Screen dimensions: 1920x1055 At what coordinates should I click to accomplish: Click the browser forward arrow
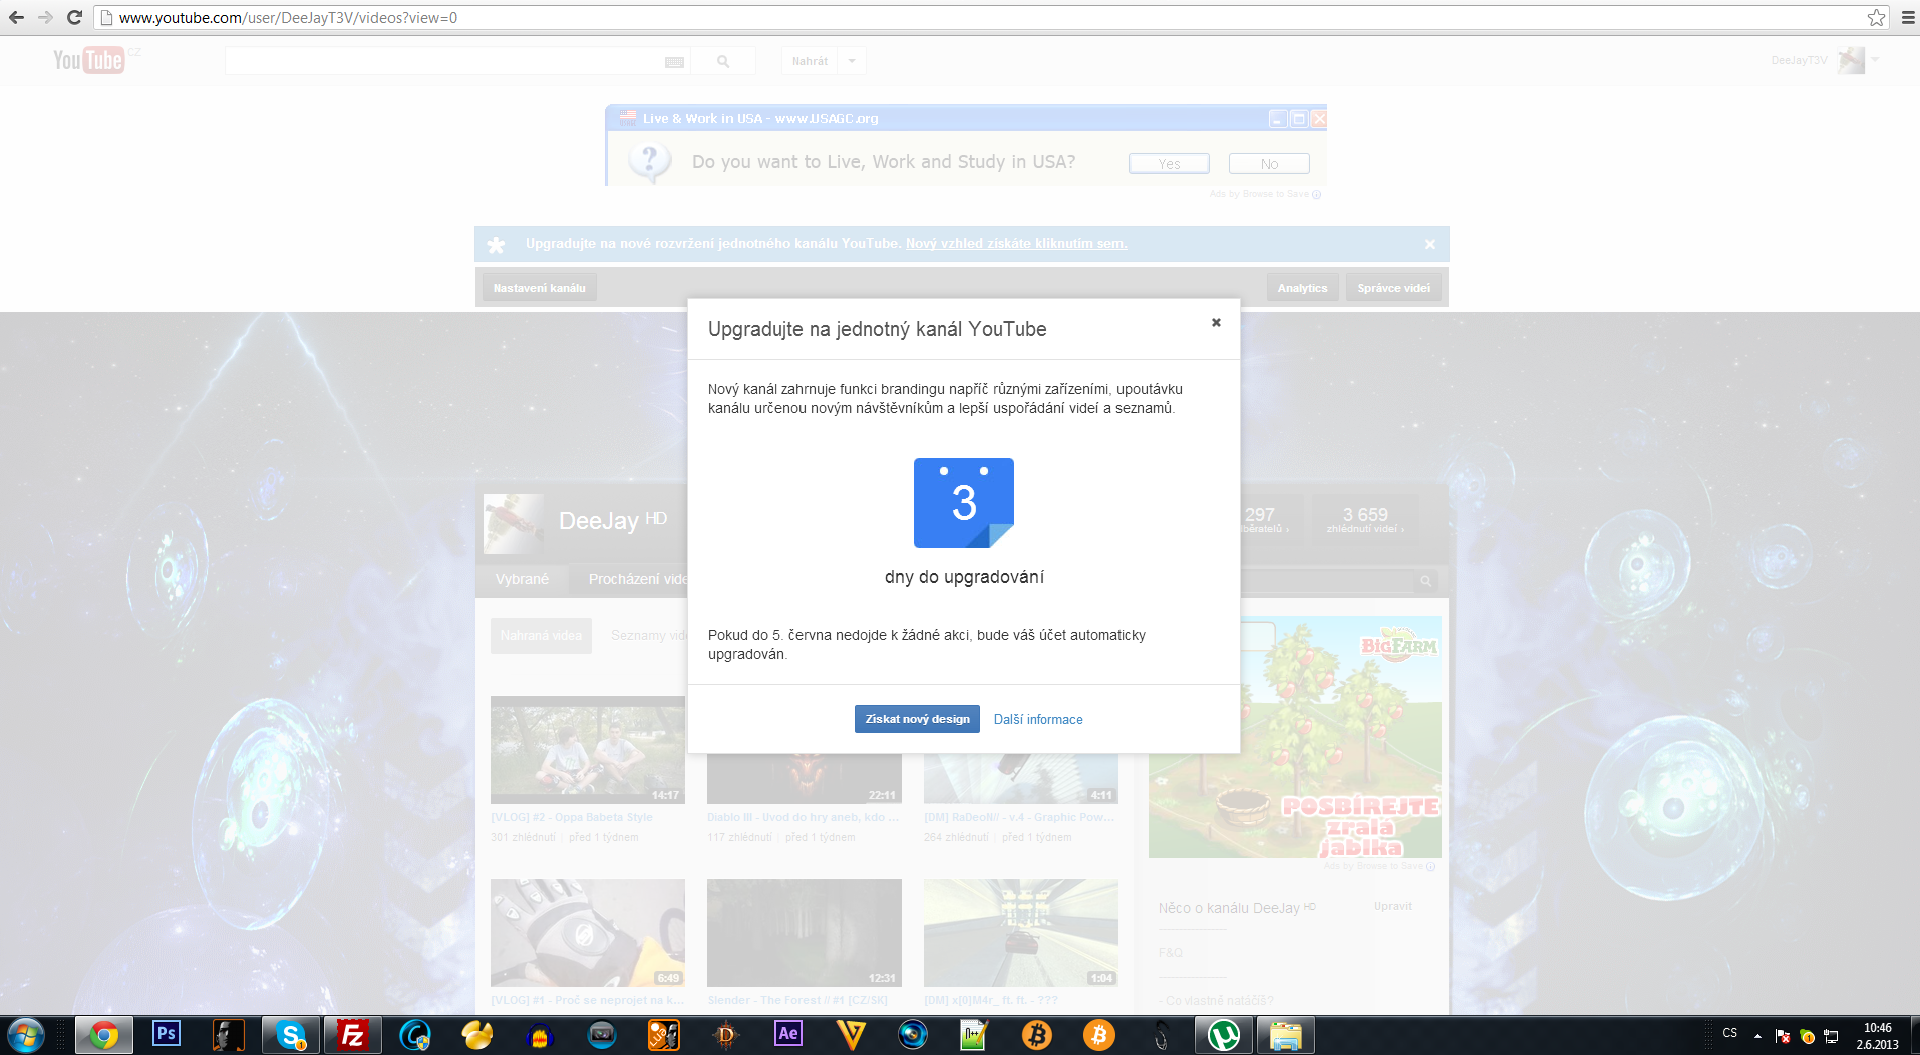point(45,17)
